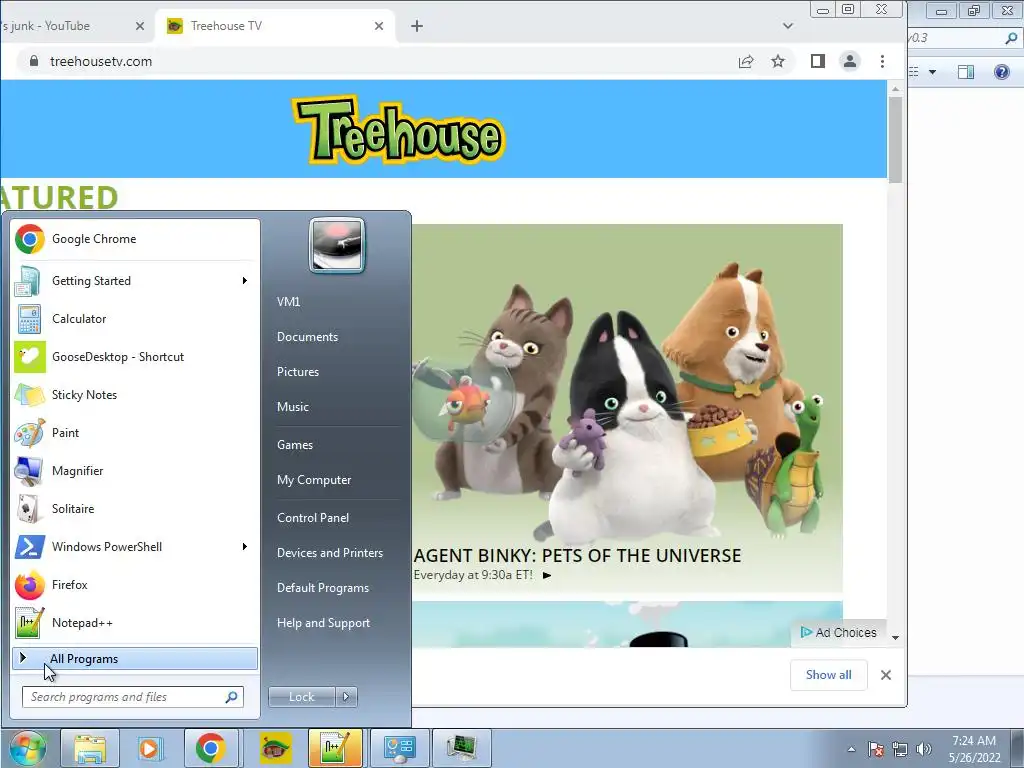
Task: Click the user account picture in Start menu
Action: click(x=337, y=246)
